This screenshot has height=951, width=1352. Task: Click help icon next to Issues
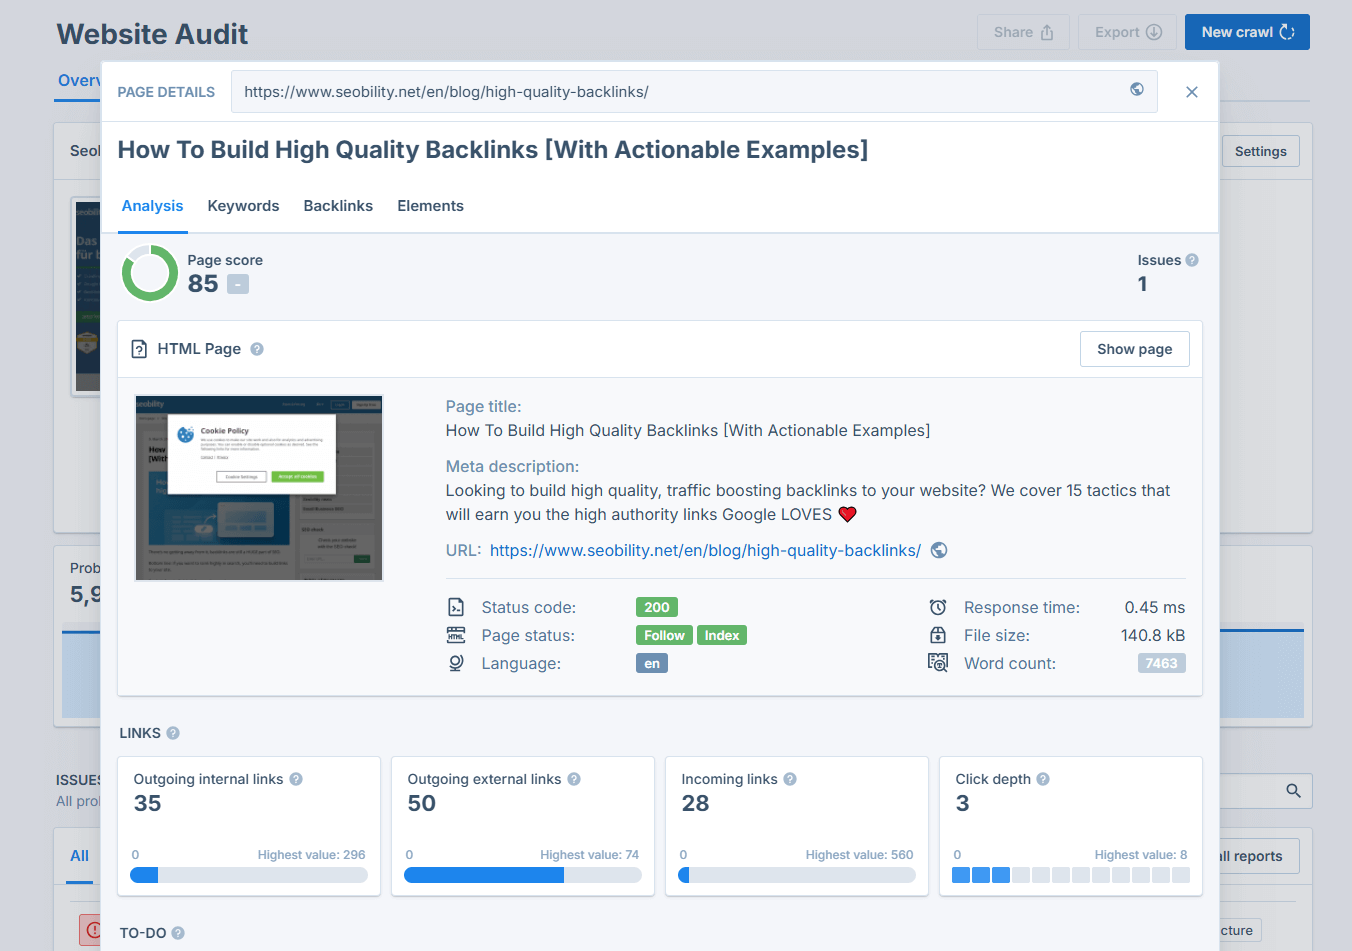[1192, 260]
